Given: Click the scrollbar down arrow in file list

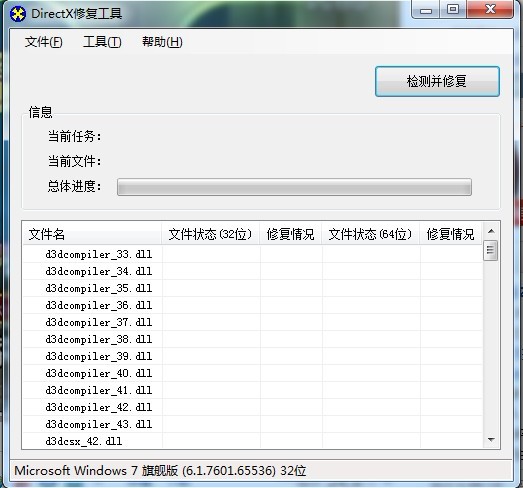Looking at the screenshot, I should (x=491, y=440).
